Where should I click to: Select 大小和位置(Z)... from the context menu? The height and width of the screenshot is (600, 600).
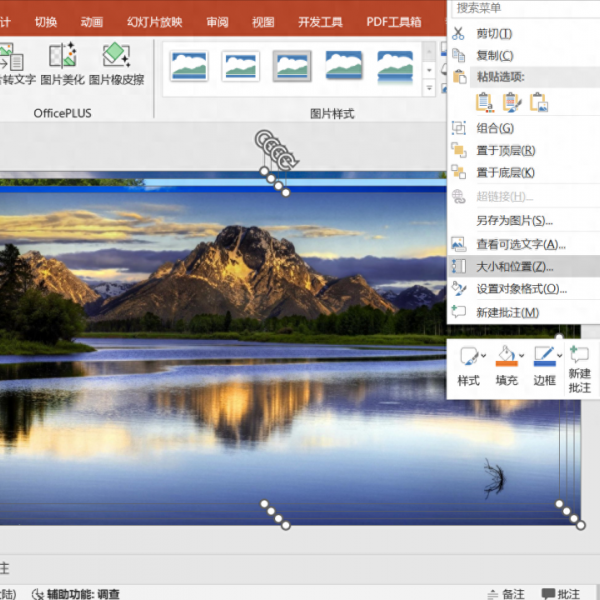click(514, 266)
